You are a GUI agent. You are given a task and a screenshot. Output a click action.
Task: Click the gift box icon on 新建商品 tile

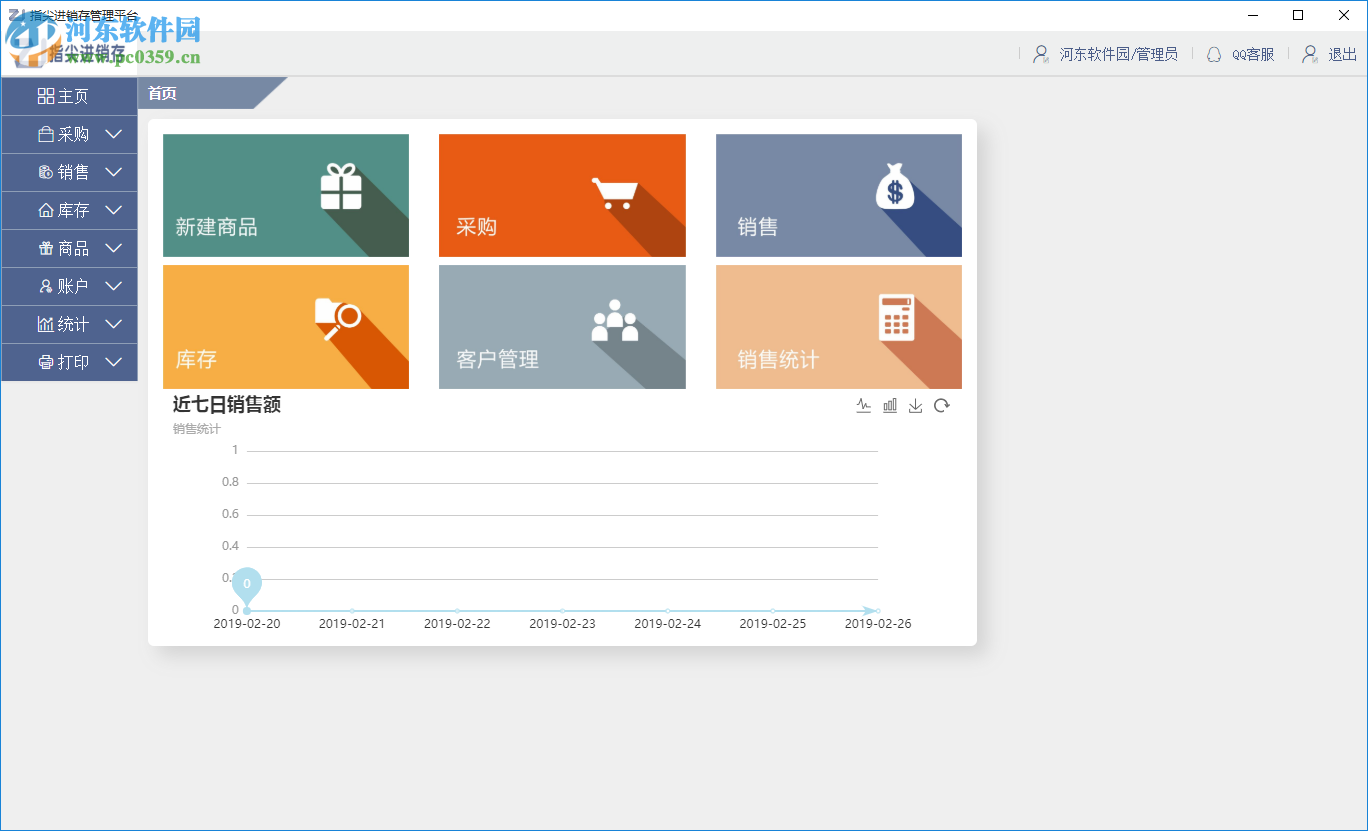(341, 187)
